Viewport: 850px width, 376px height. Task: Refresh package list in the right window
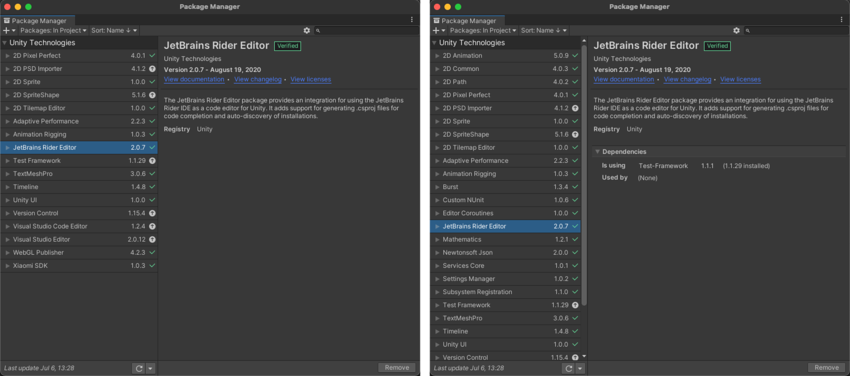click(568, 368)
